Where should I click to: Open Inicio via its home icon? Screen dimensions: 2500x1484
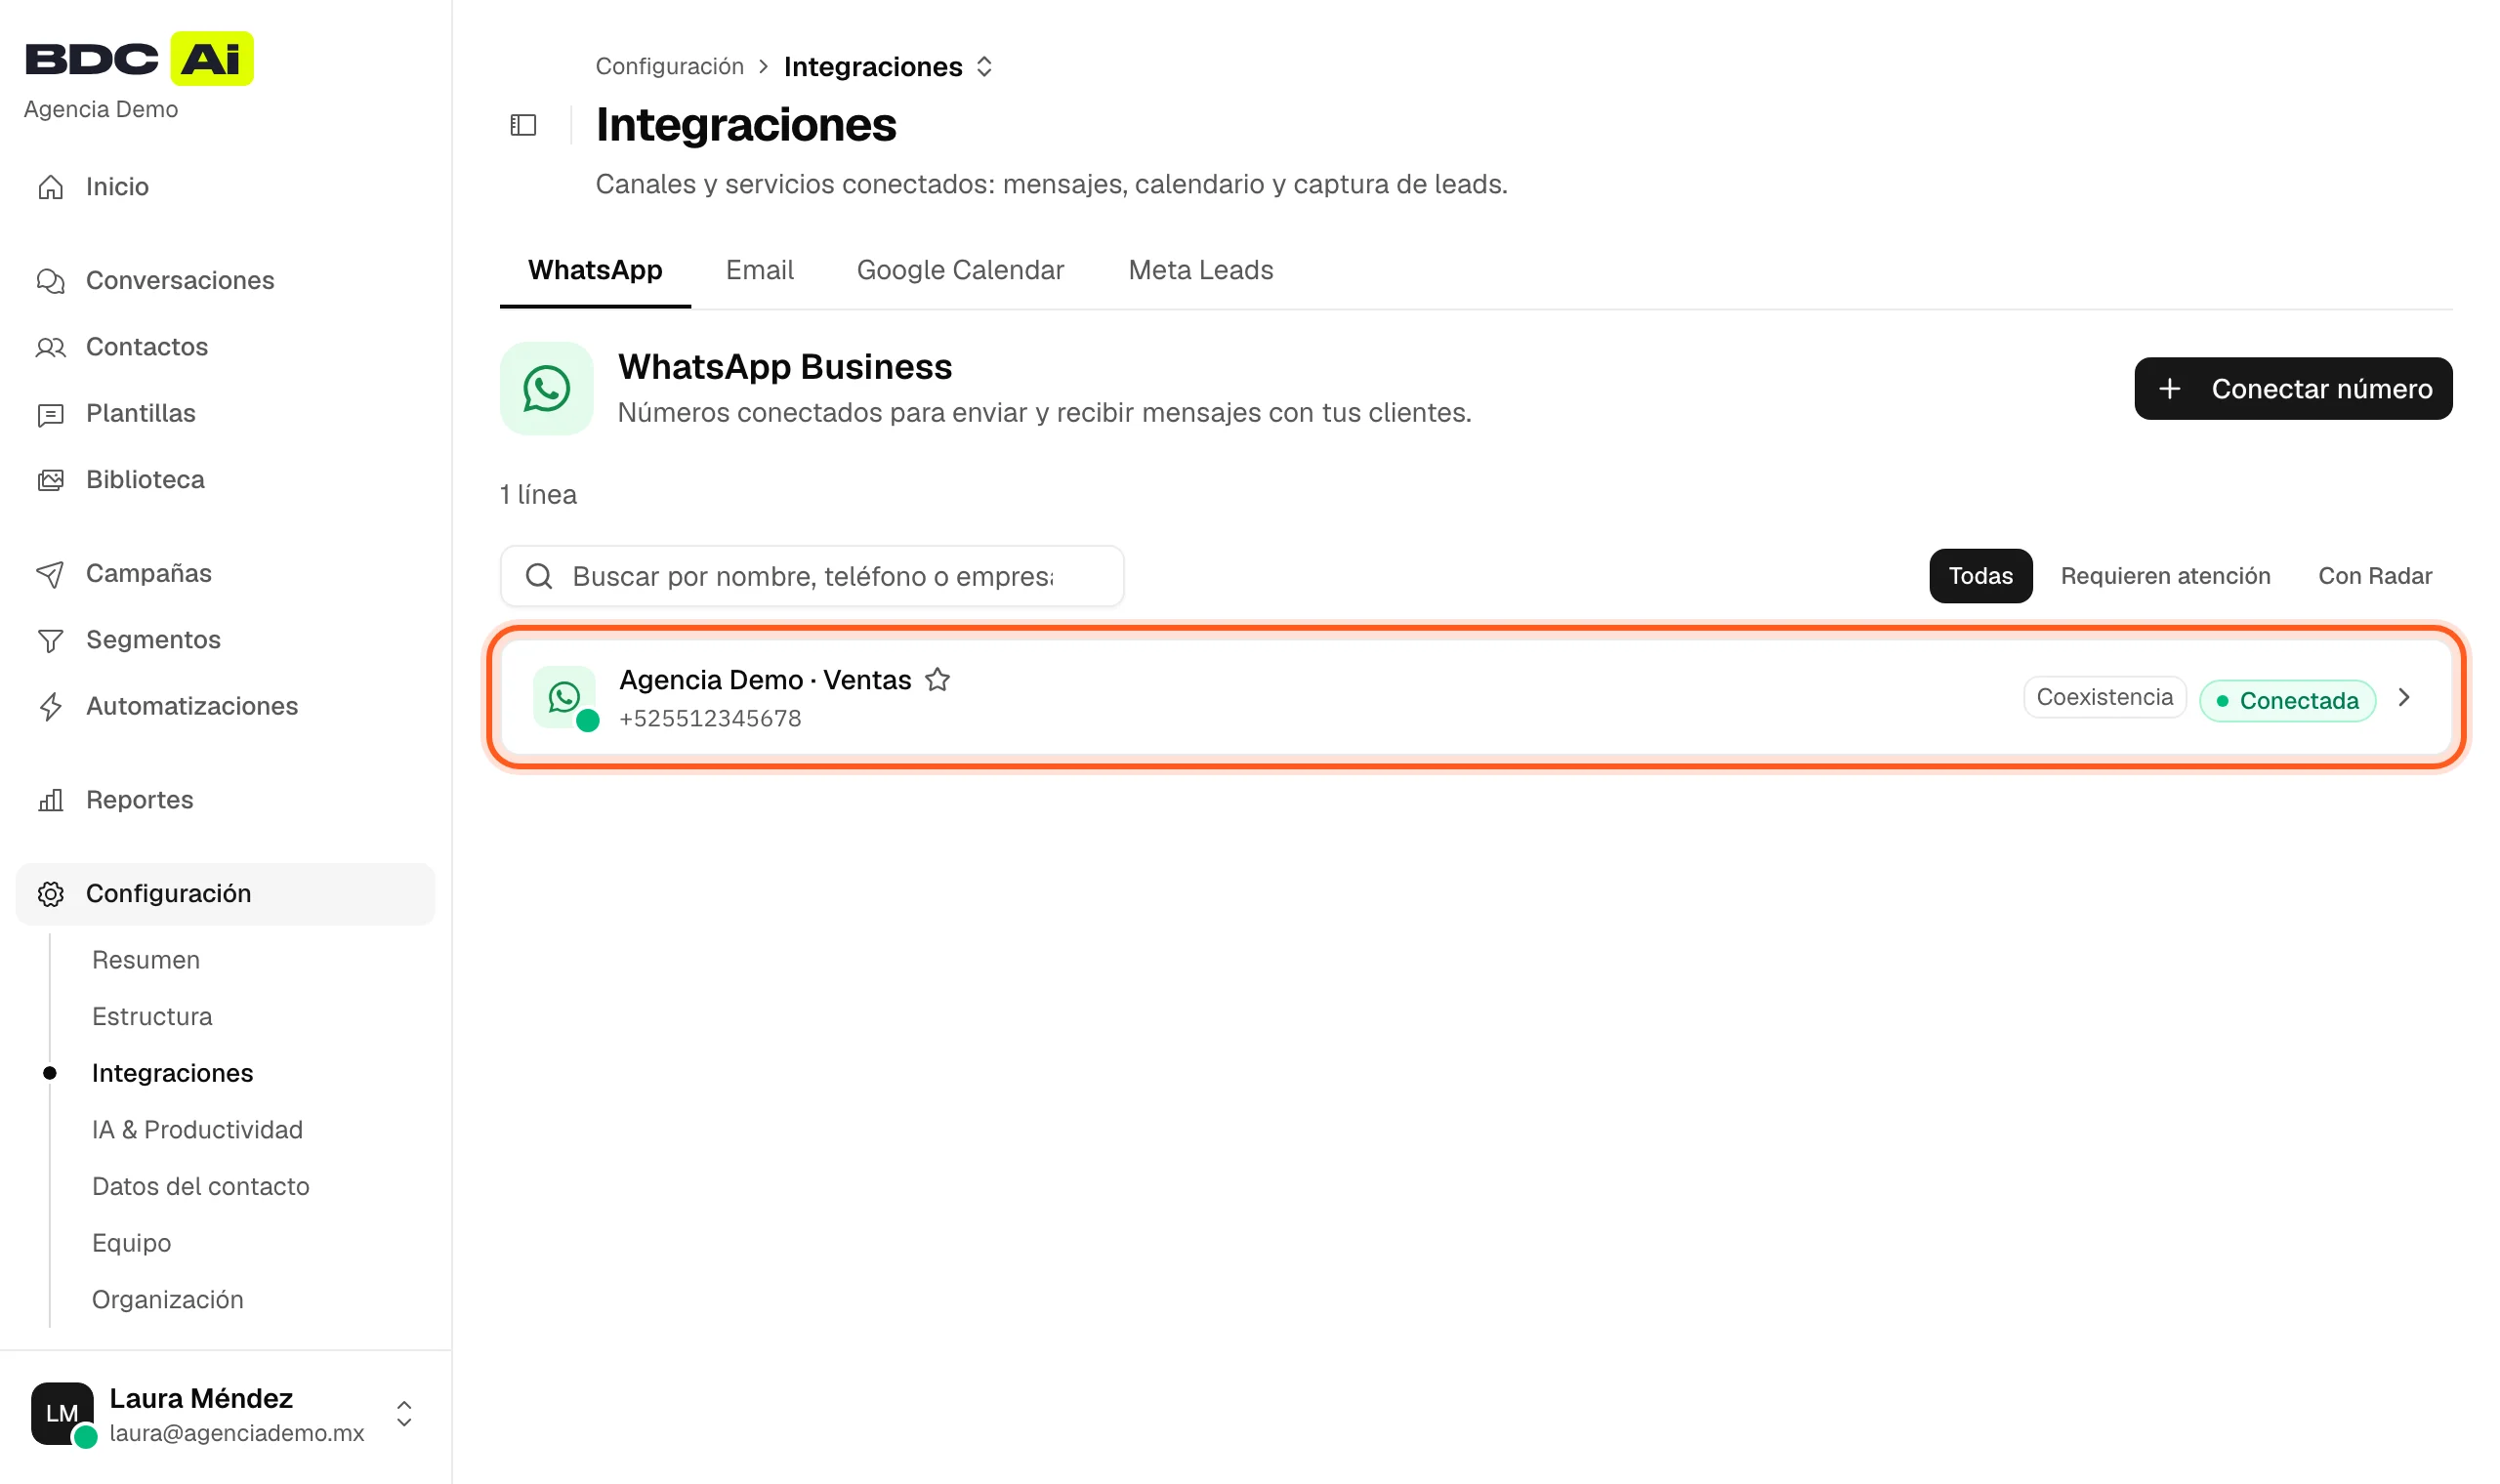click(51, 187)
